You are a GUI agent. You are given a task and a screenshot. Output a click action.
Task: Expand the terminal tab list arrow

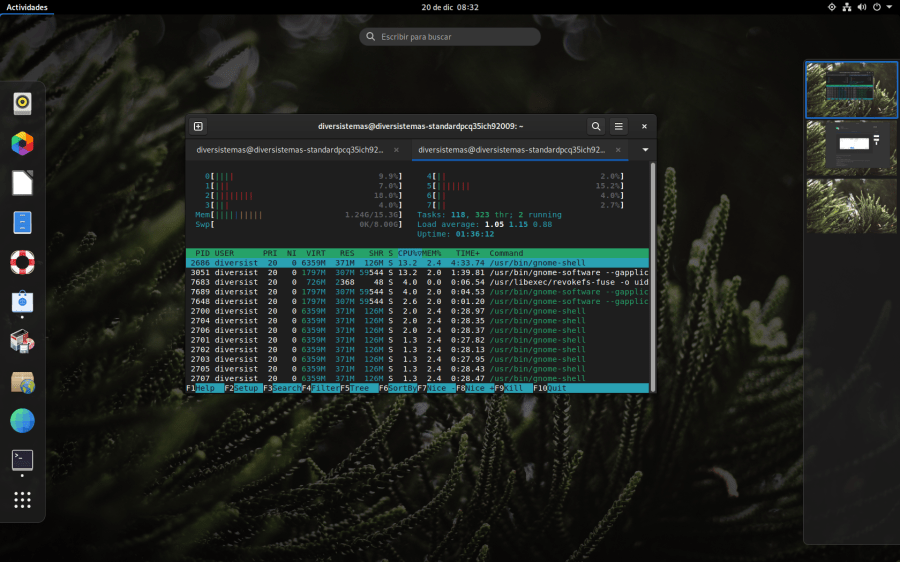[645, 149]
